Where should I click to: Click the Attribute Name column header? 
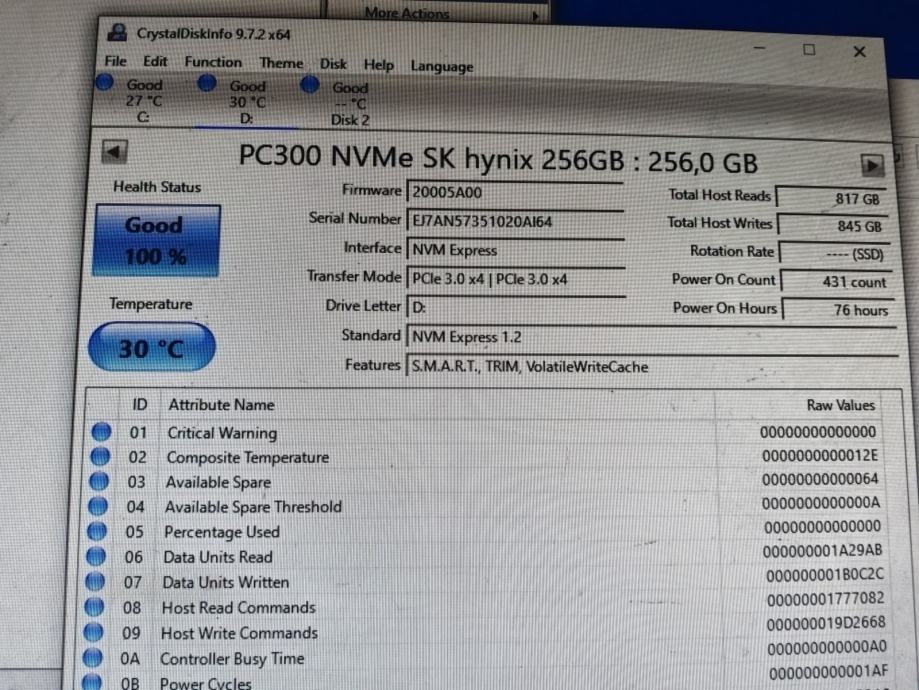click(222, 405)
